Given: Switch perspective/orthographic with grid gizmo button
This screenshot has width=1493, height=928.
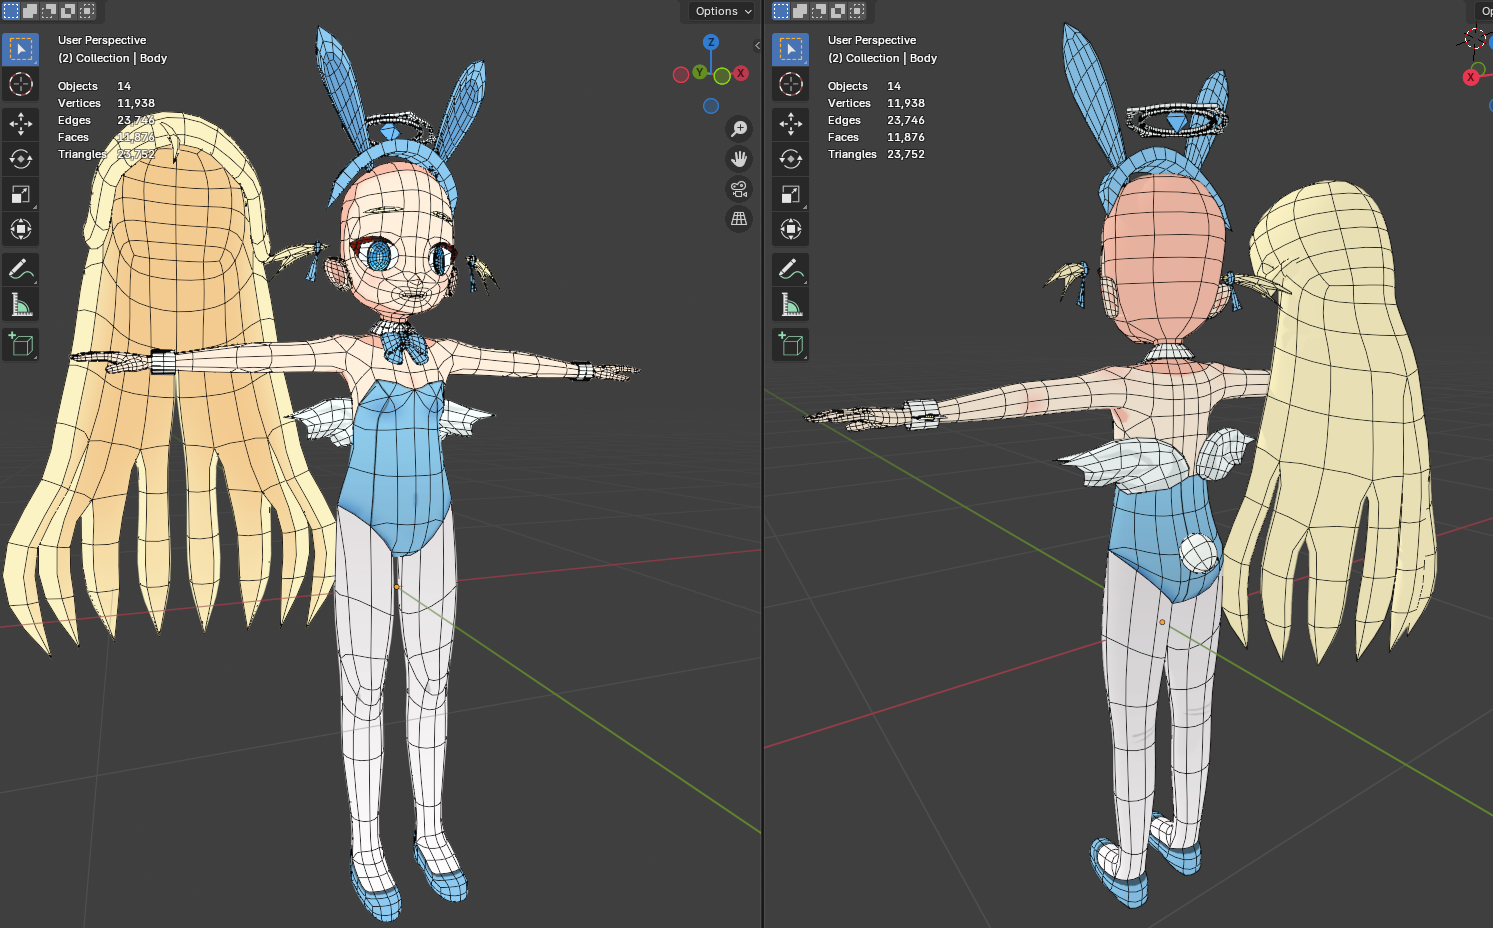Looking at the screenshot, I should pos(739,219).
